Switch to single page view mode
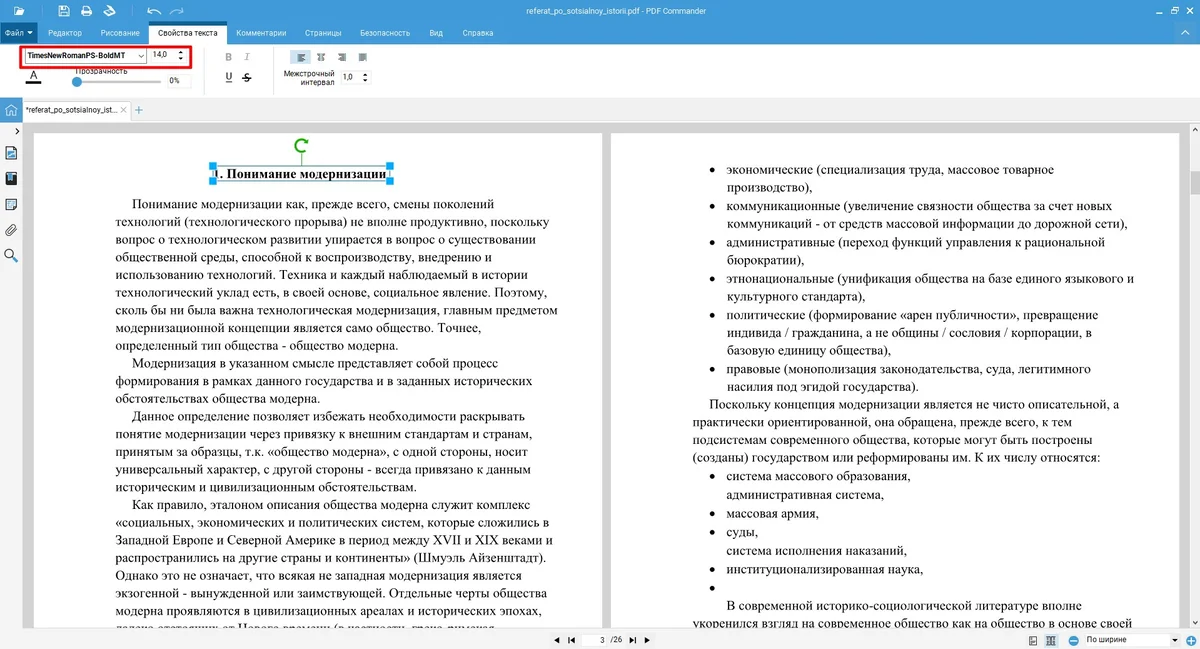 (1034, 640)
